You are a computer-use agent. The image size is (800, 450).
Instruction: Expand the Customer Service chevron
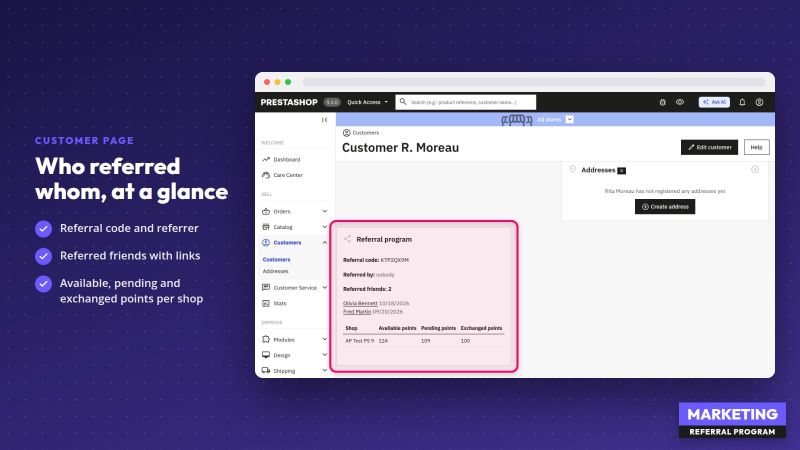(x=324, y=288)
